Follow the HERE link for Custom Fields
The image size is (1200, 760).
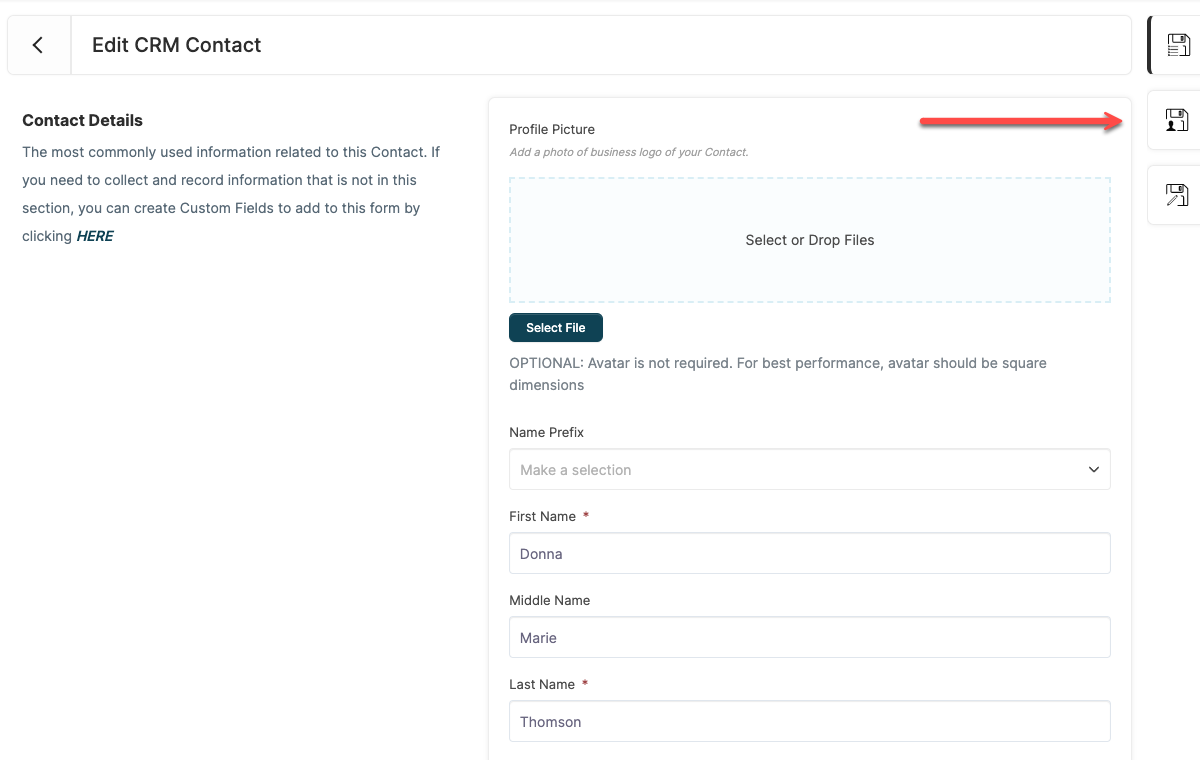point(95,236)
